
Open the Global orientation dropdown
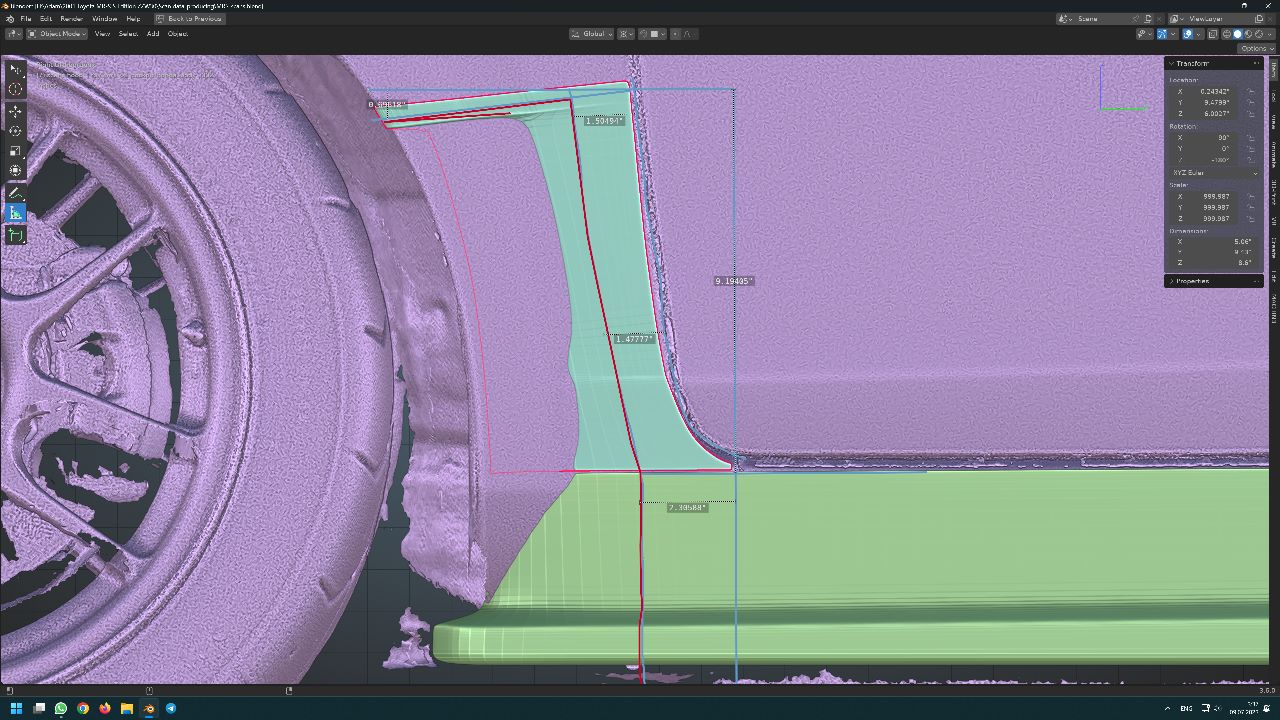(x=590, y=34)
